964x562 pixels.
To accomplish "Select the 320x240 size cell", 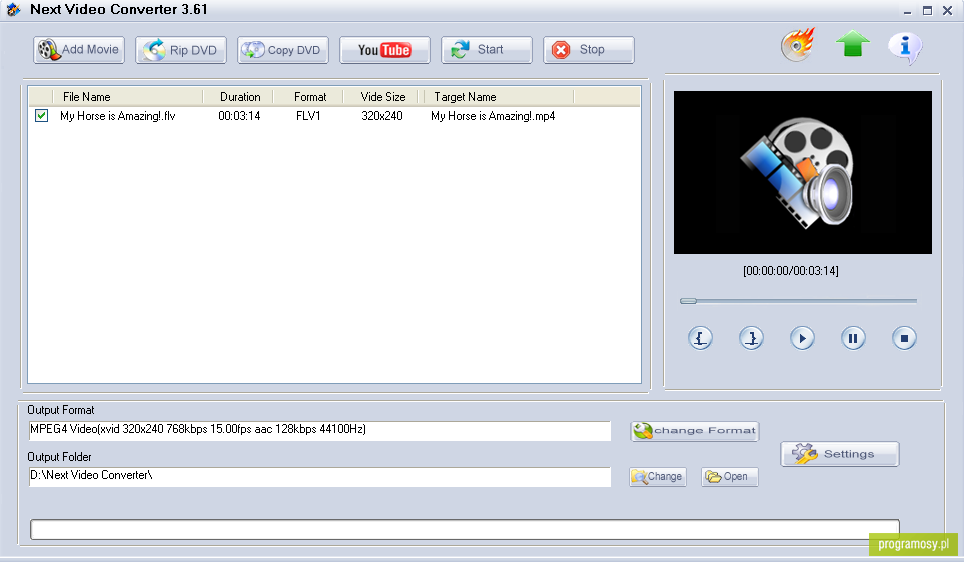I will (x=382, y=116).
